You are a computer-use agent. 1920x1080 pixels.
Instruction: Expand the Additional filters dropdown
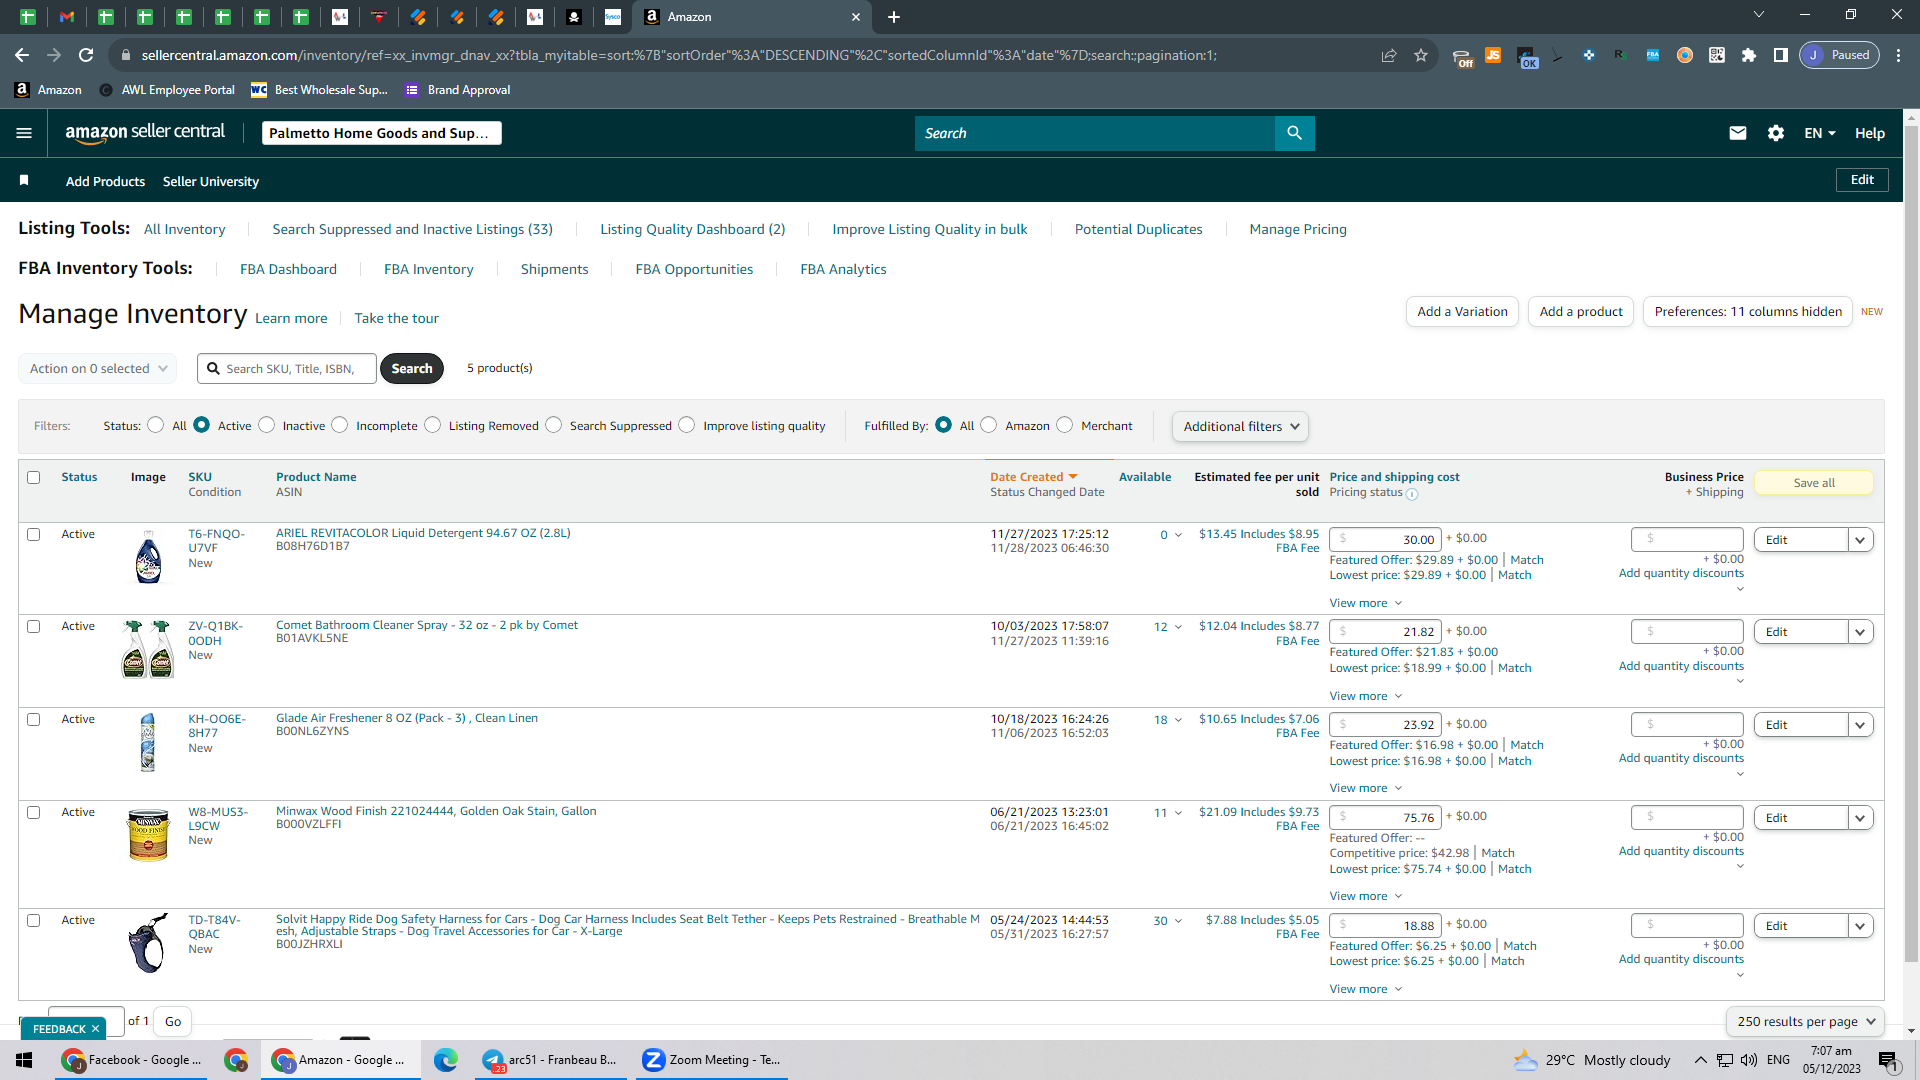(x=1240, y=427)
